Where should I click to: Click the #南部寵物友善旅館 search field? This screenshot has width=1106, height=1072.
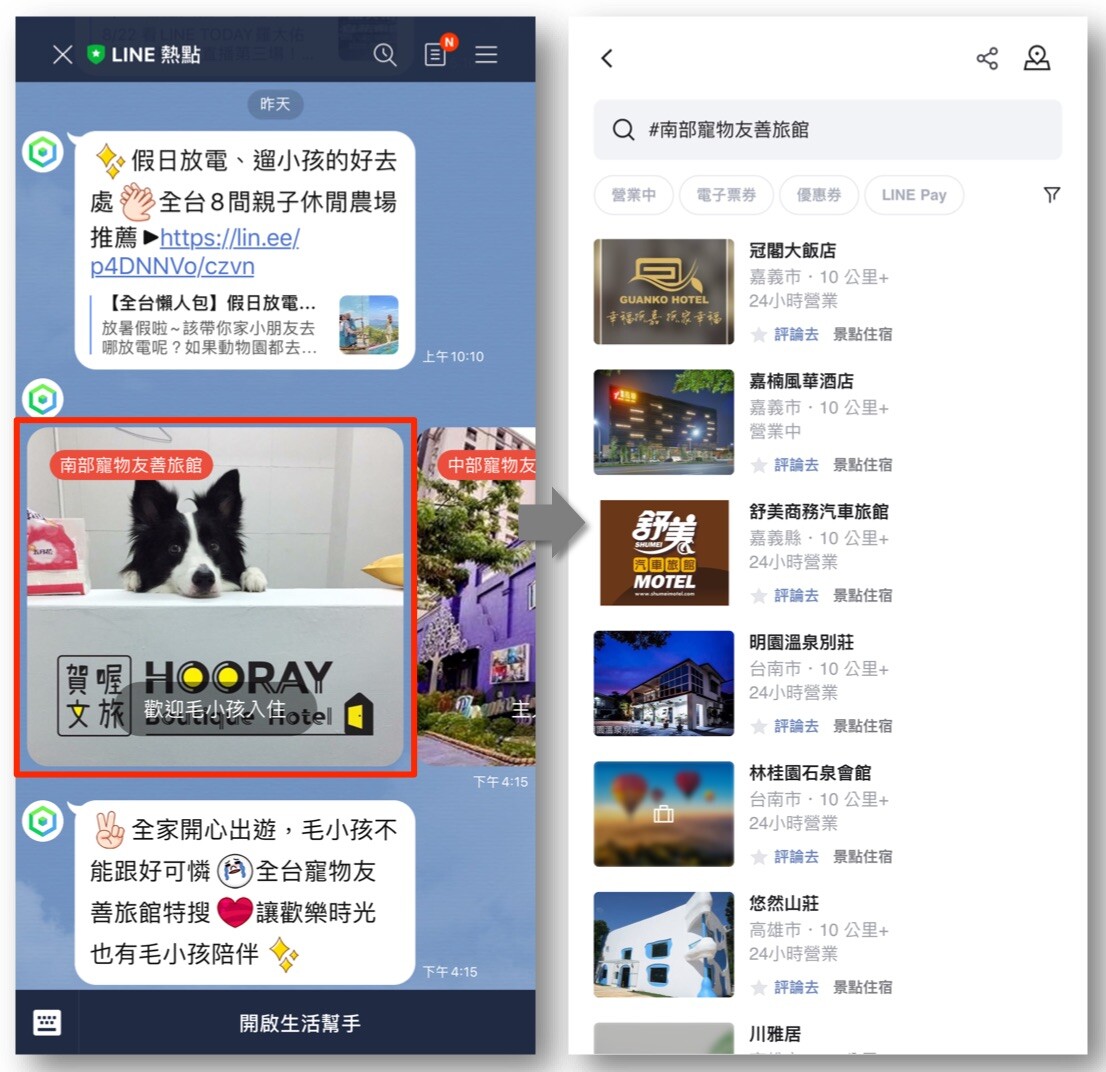pyautogui.click(x=827, y=130)
